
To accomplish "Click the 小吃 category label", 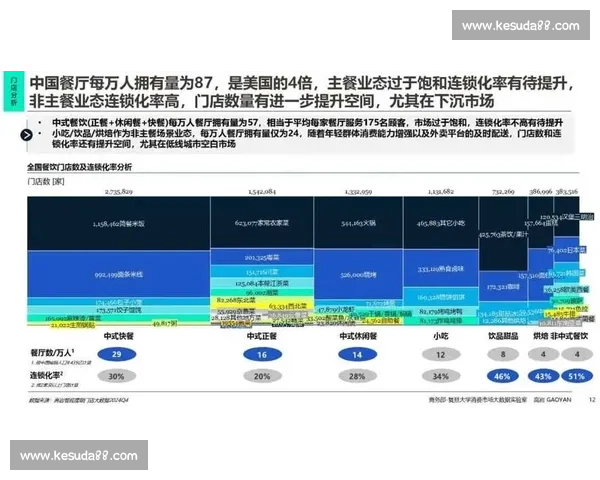I will 441,336.
